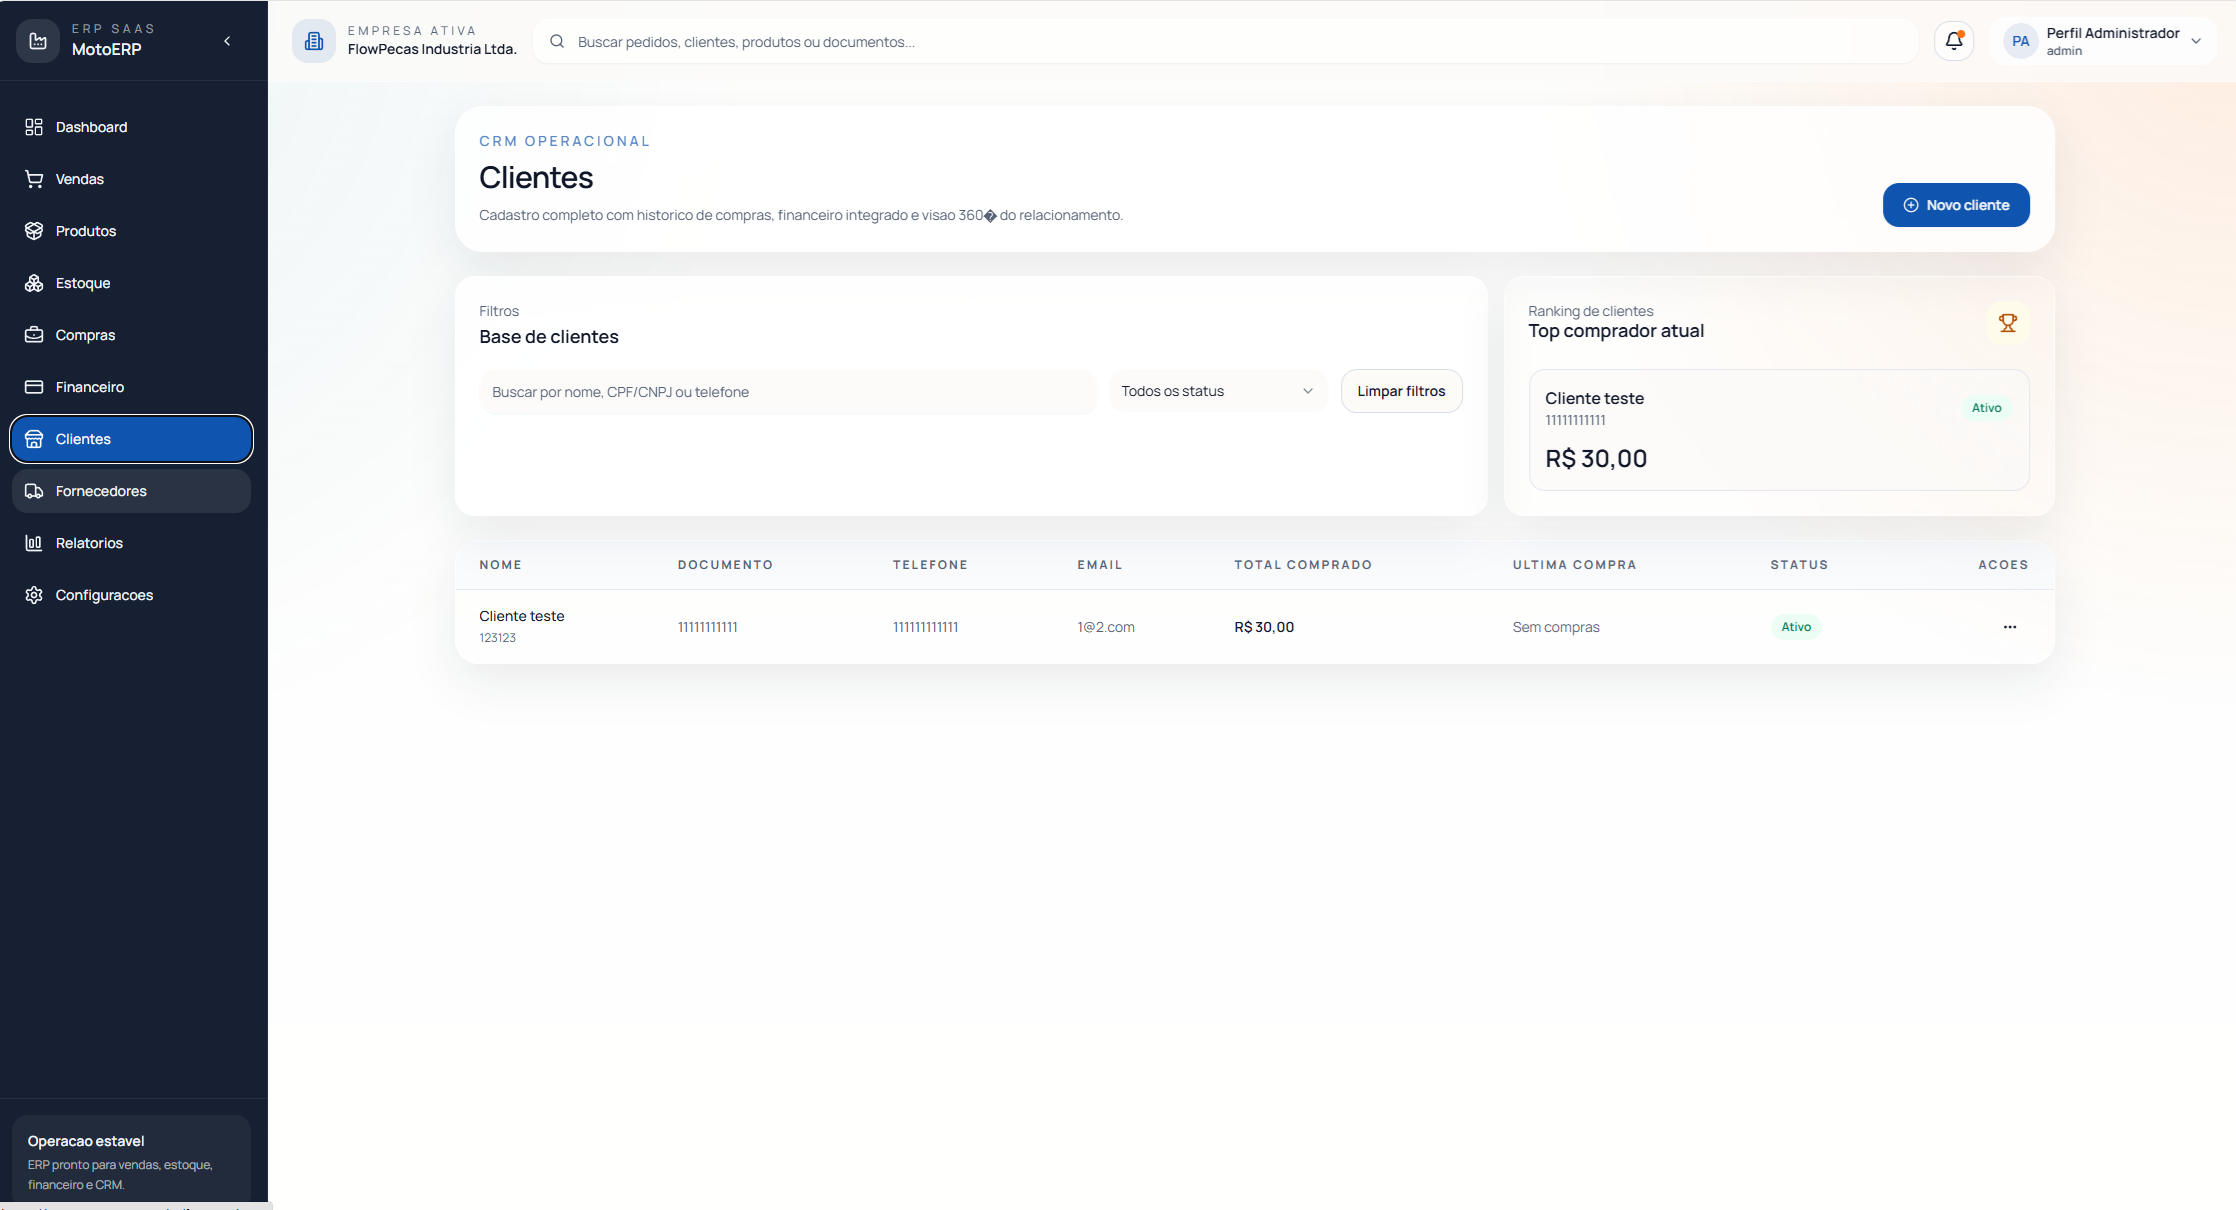2236x1210 pixels.
Task: Click the magnifier icon in global search
Action: point(557,42)
